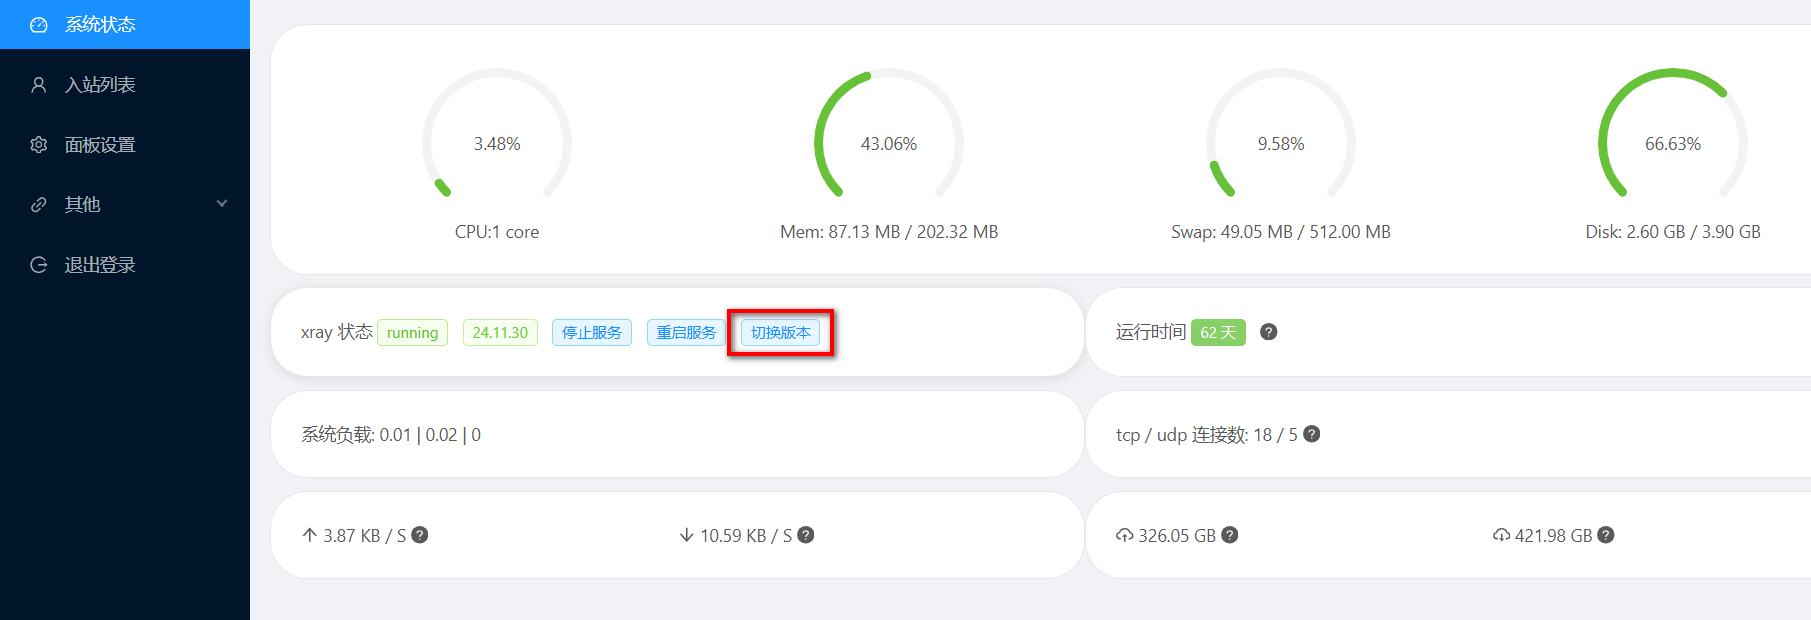This screenshot has height=620, width=1811.
Task: Click the 运行时间 label
Action: pyautogui.click(x=1151, y=332)
